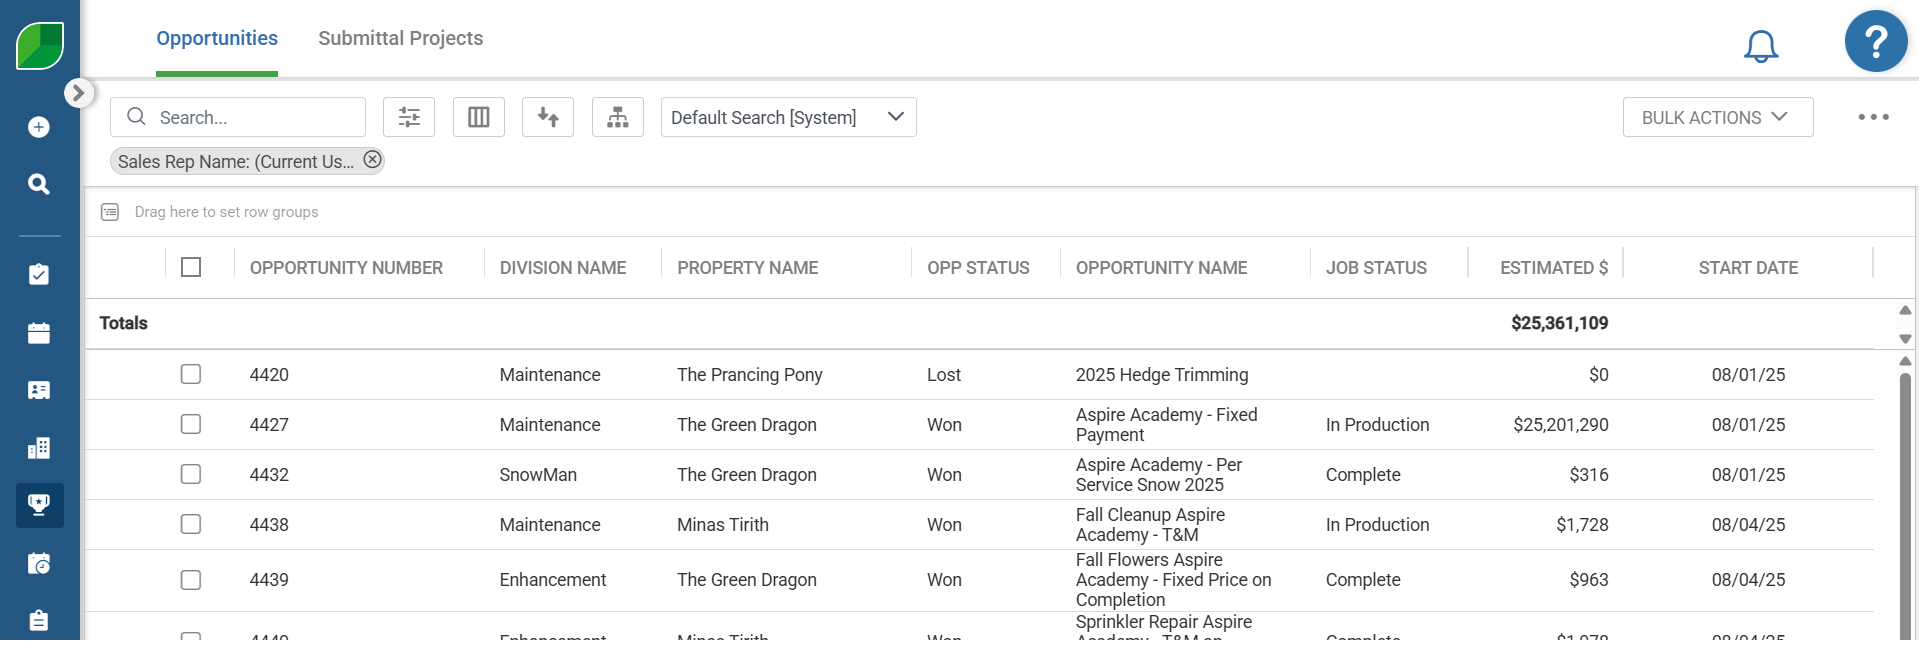Select the trophy opportunities sidebar icon
1919x648 pixels.
pyautogui.click(x=40, y=505)
